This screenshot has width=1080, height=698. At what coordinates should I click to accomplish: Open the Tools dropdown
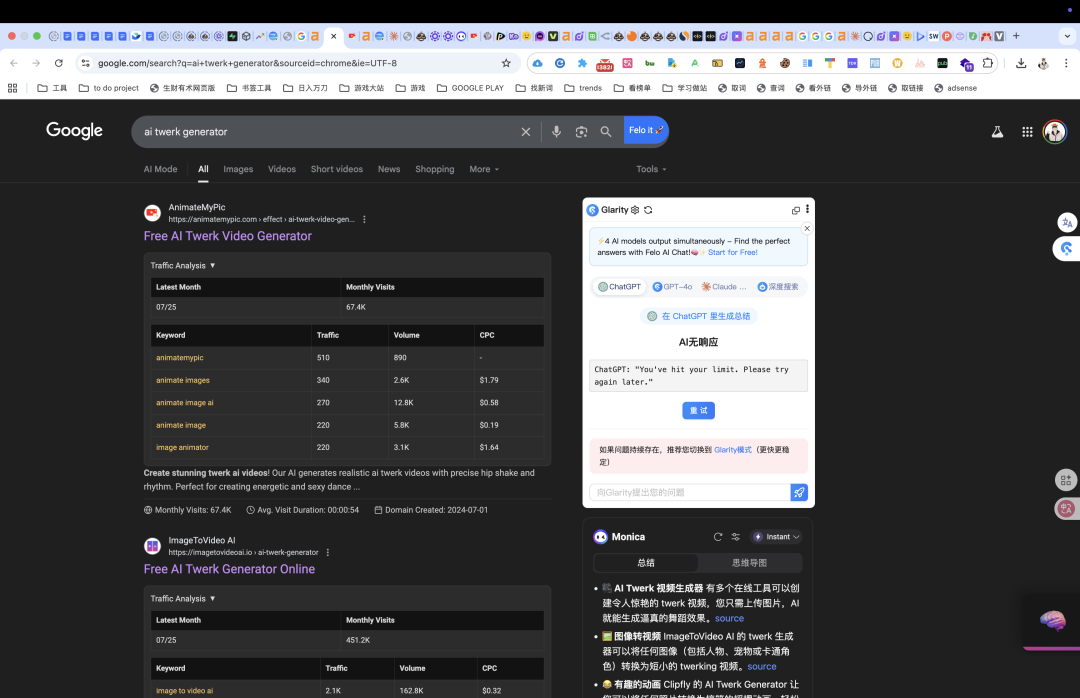coord(651,169)
